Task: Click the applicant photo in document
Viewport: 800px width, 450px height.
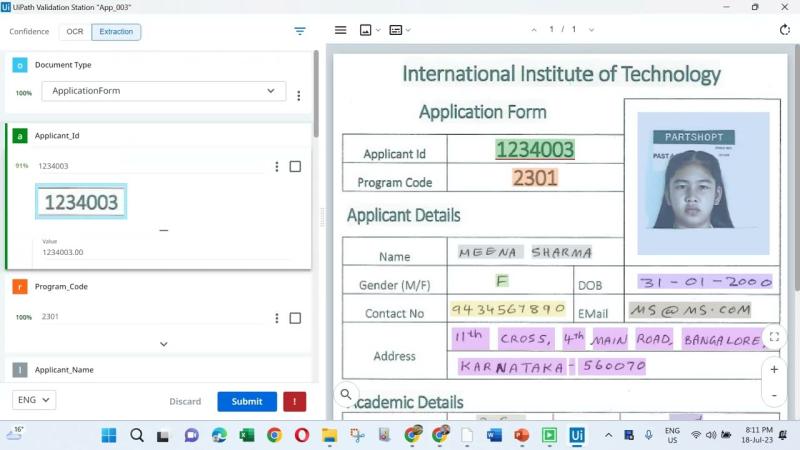Action: 703,183
